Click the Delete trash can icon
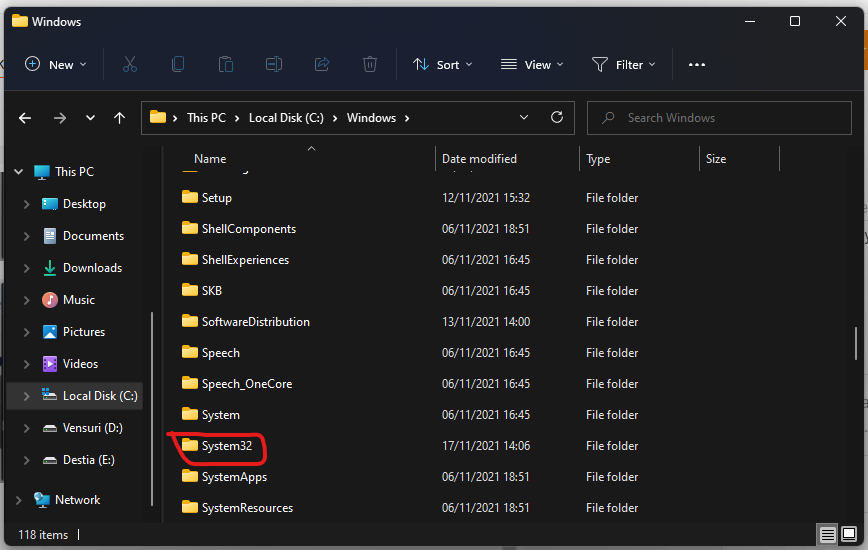 [370, 65]
